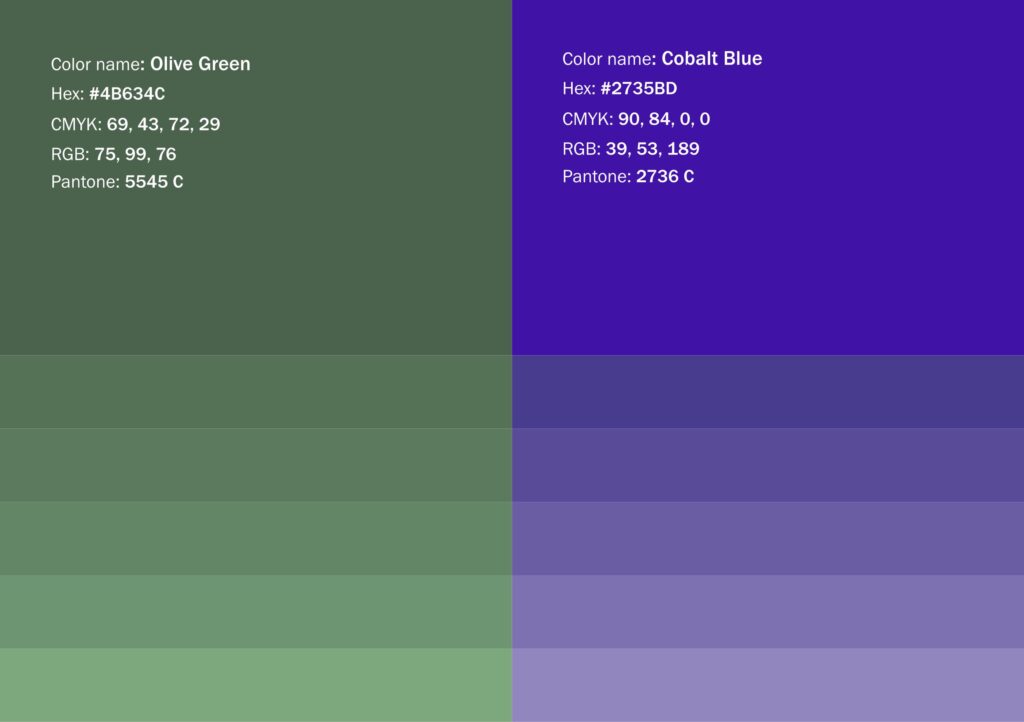The image size is (1024, 722).
Task: Pick the lightest purple tint strip
Action: coord(768,685)
